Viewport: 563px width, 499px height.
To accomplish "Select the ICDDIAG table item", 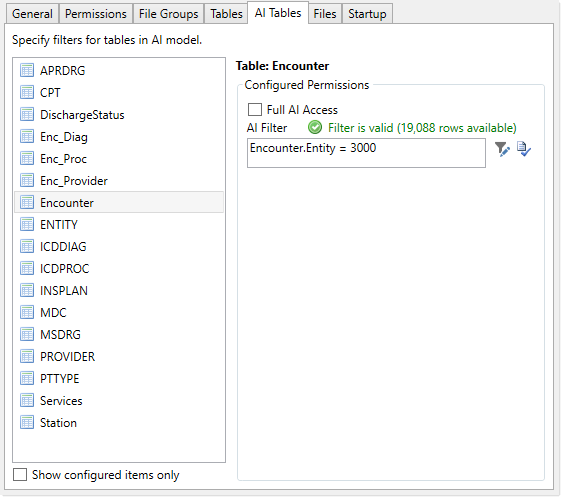I will tap(119, 246).
